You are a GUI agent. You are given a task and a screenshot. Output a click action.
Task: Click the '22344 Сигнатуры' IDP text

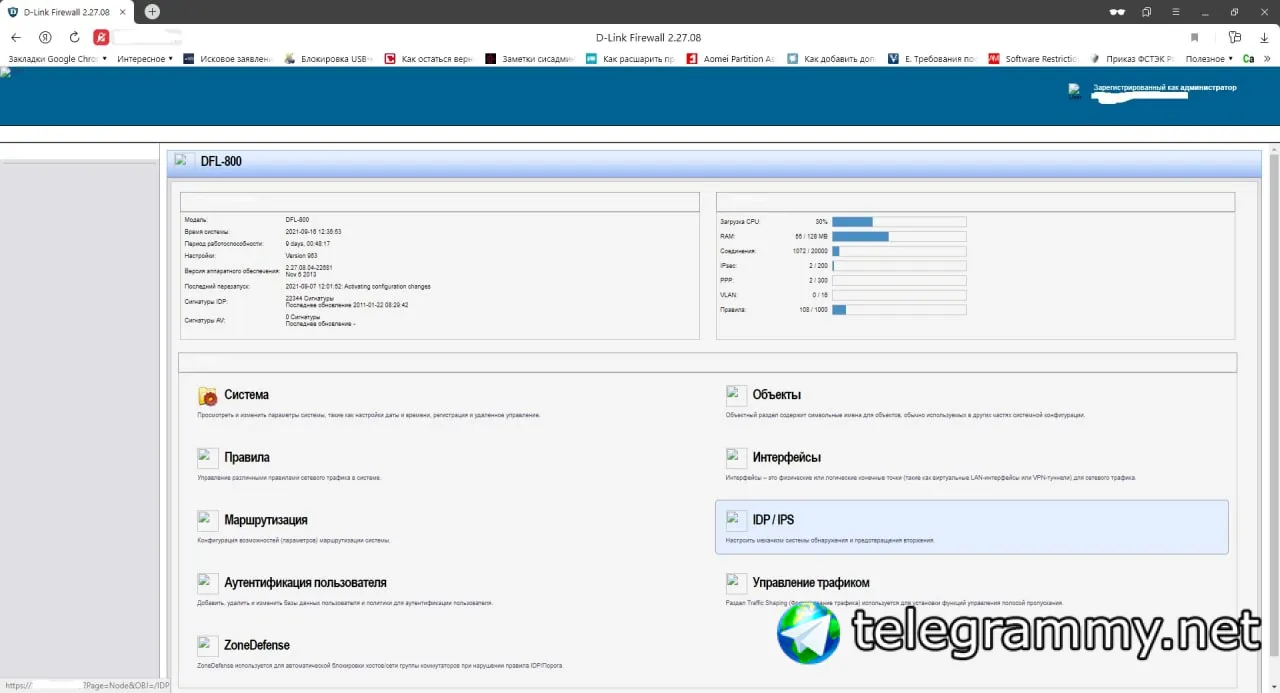[310, 298]
